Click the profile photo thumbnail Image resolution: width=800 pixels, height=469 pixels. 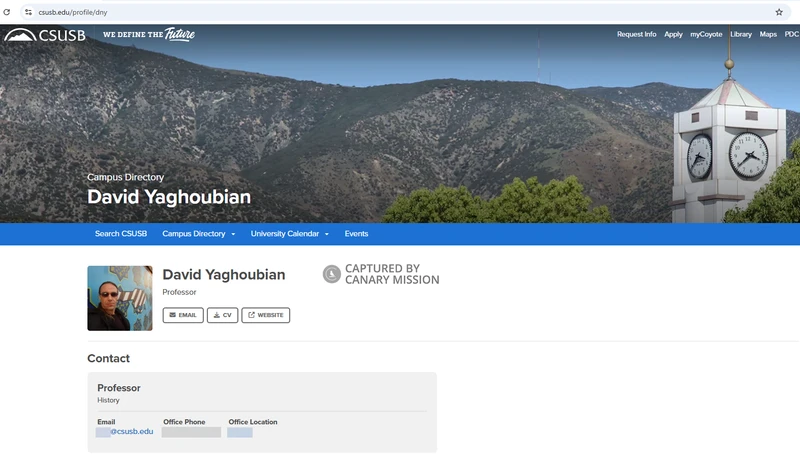coord(120,298)
